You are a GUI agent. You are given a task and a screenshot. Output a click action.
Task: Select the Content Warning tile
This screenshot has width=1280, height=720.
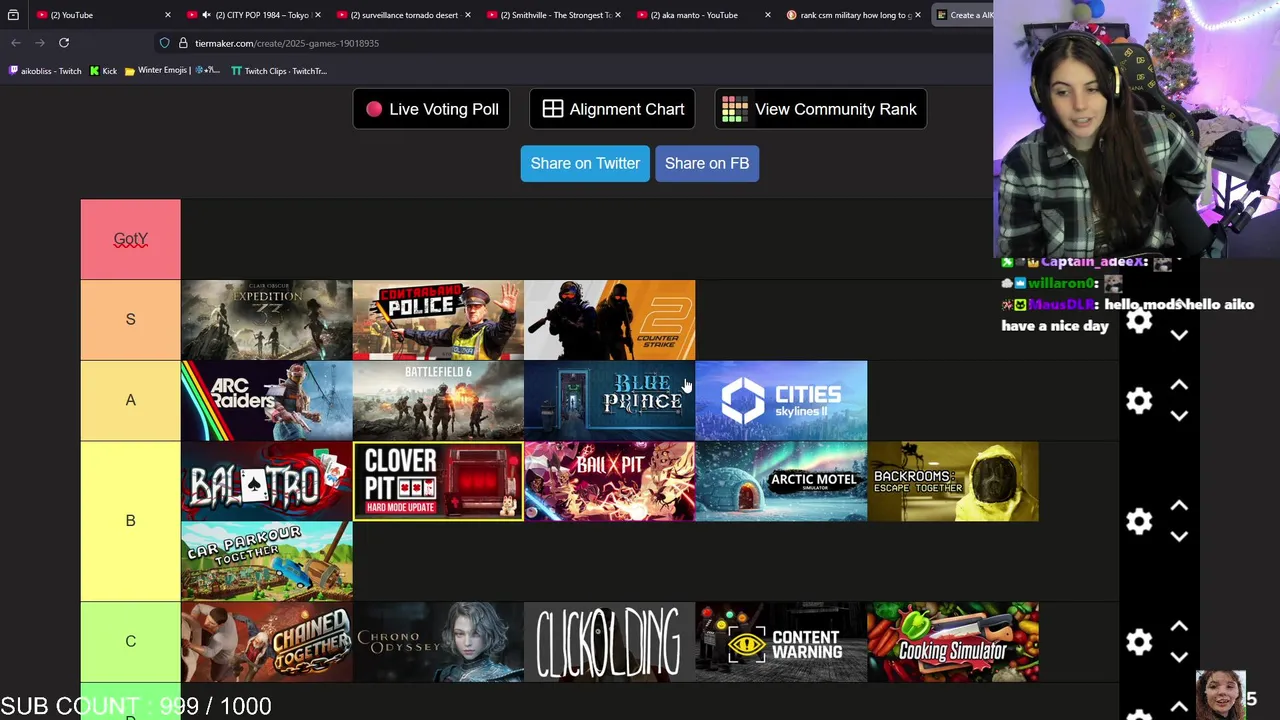pos(781,642)
